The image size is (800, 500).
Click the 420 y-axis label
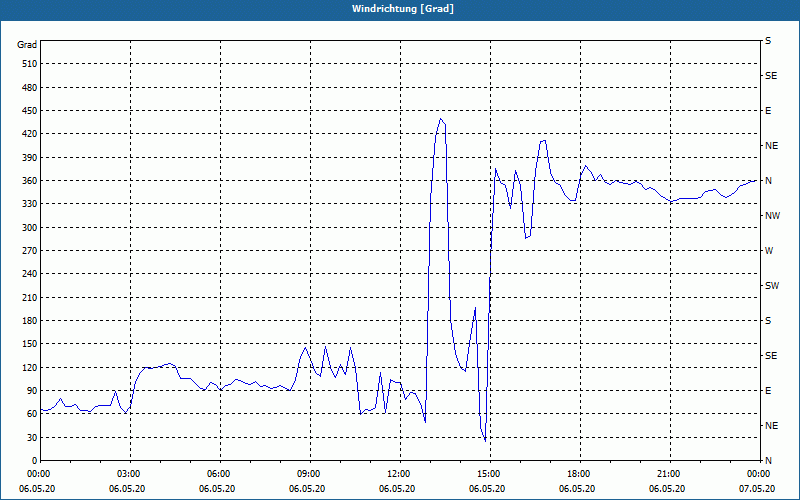(x=30, y=134)
